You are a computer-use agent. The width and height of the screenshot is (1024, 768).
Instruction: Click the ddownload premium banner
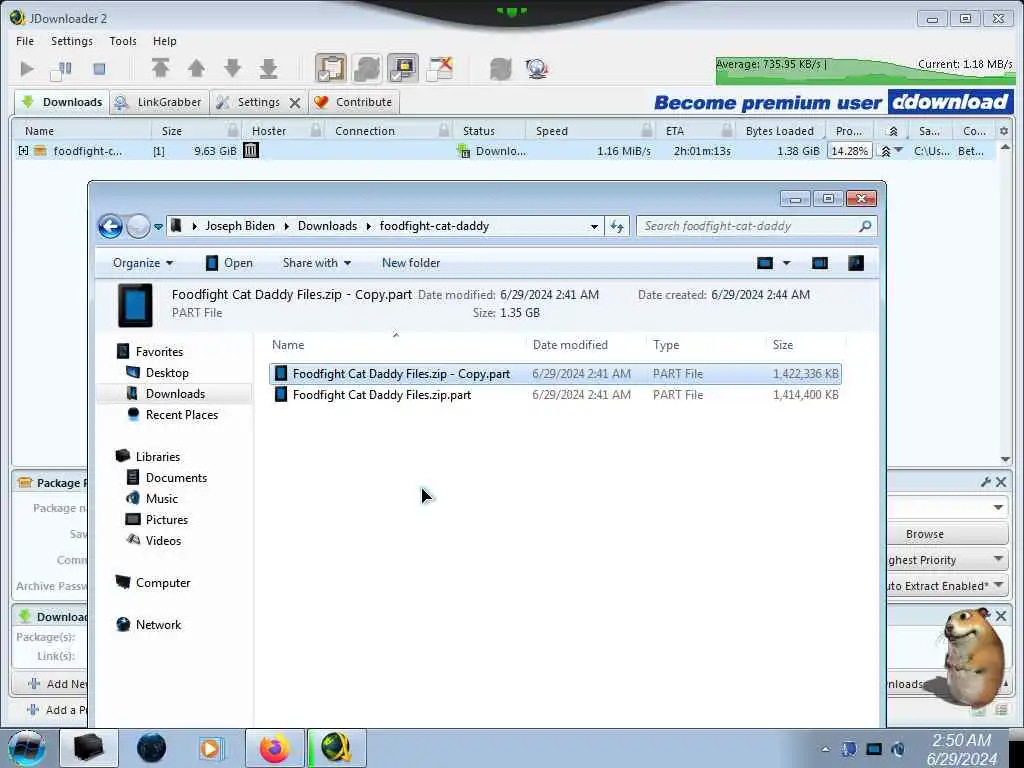tap(833, 102)
